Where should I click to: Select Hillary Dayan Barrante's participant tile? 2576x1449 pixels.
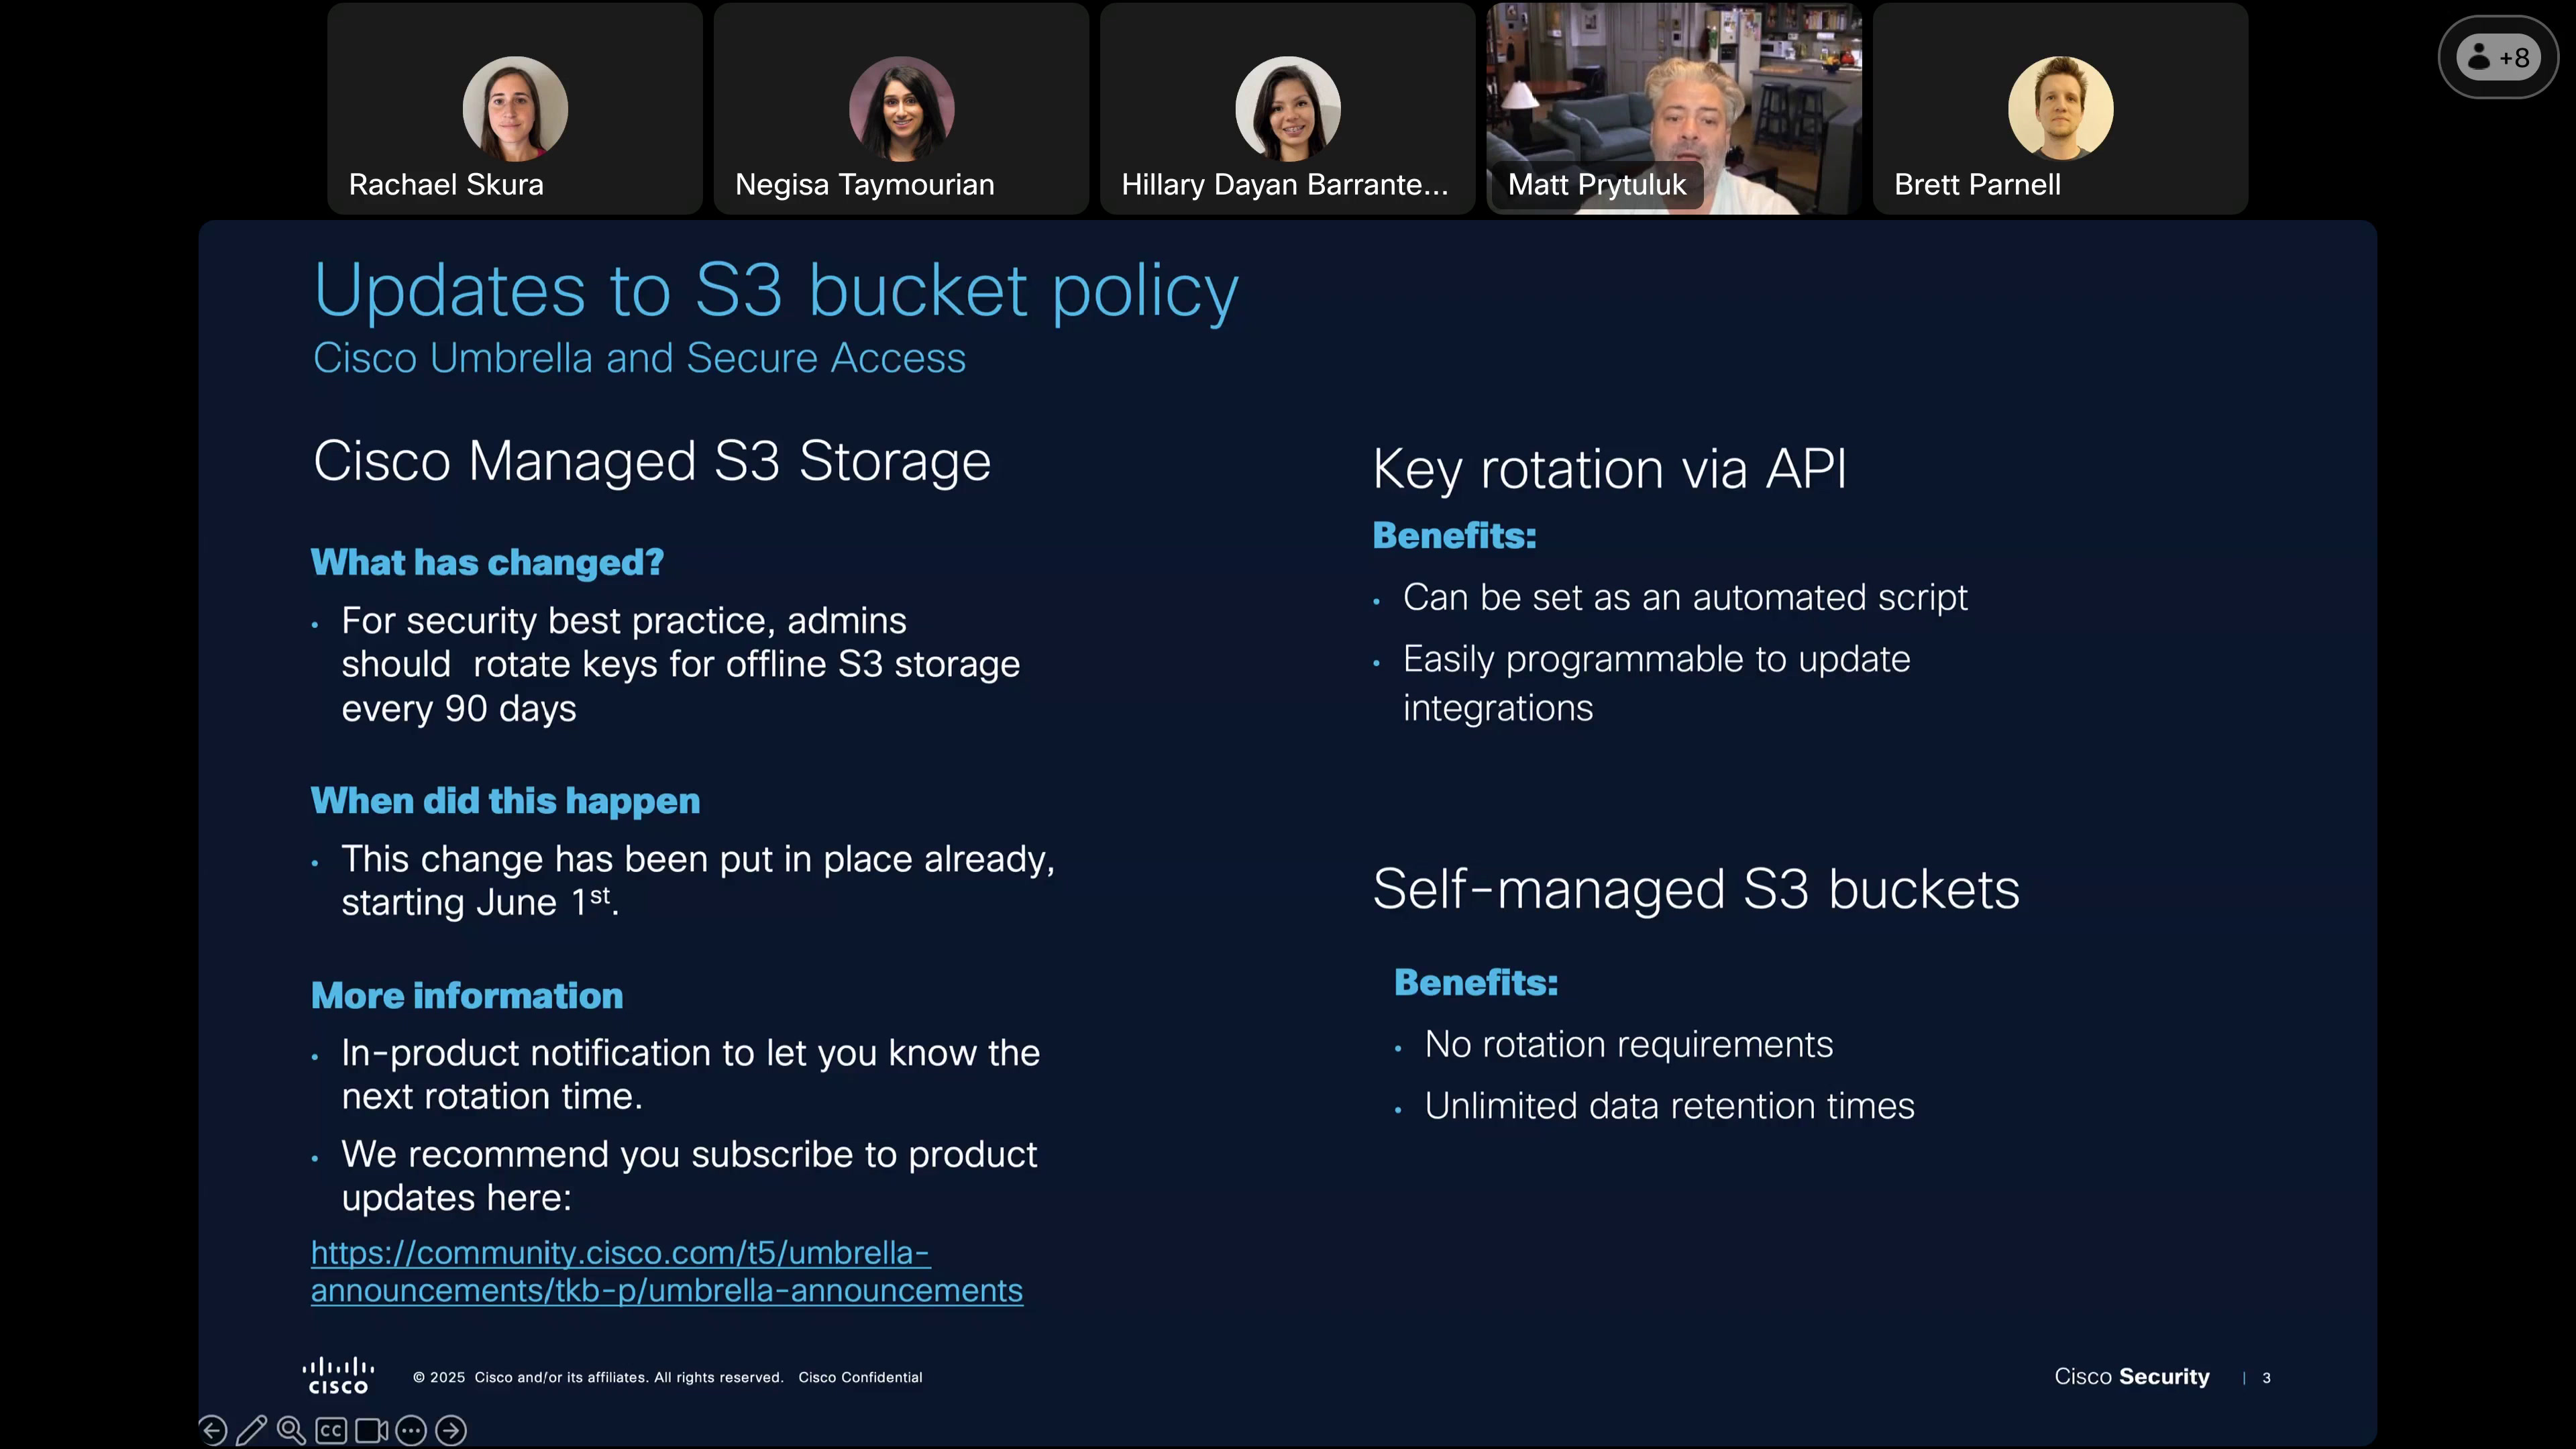[1288, 108]
